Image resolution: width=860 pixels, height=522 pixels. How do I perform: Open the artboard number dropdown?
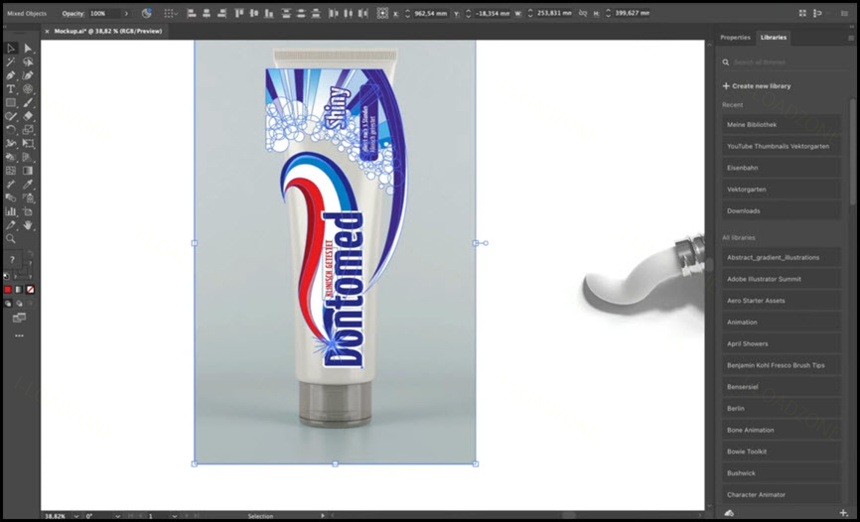[x=174, y=516]
